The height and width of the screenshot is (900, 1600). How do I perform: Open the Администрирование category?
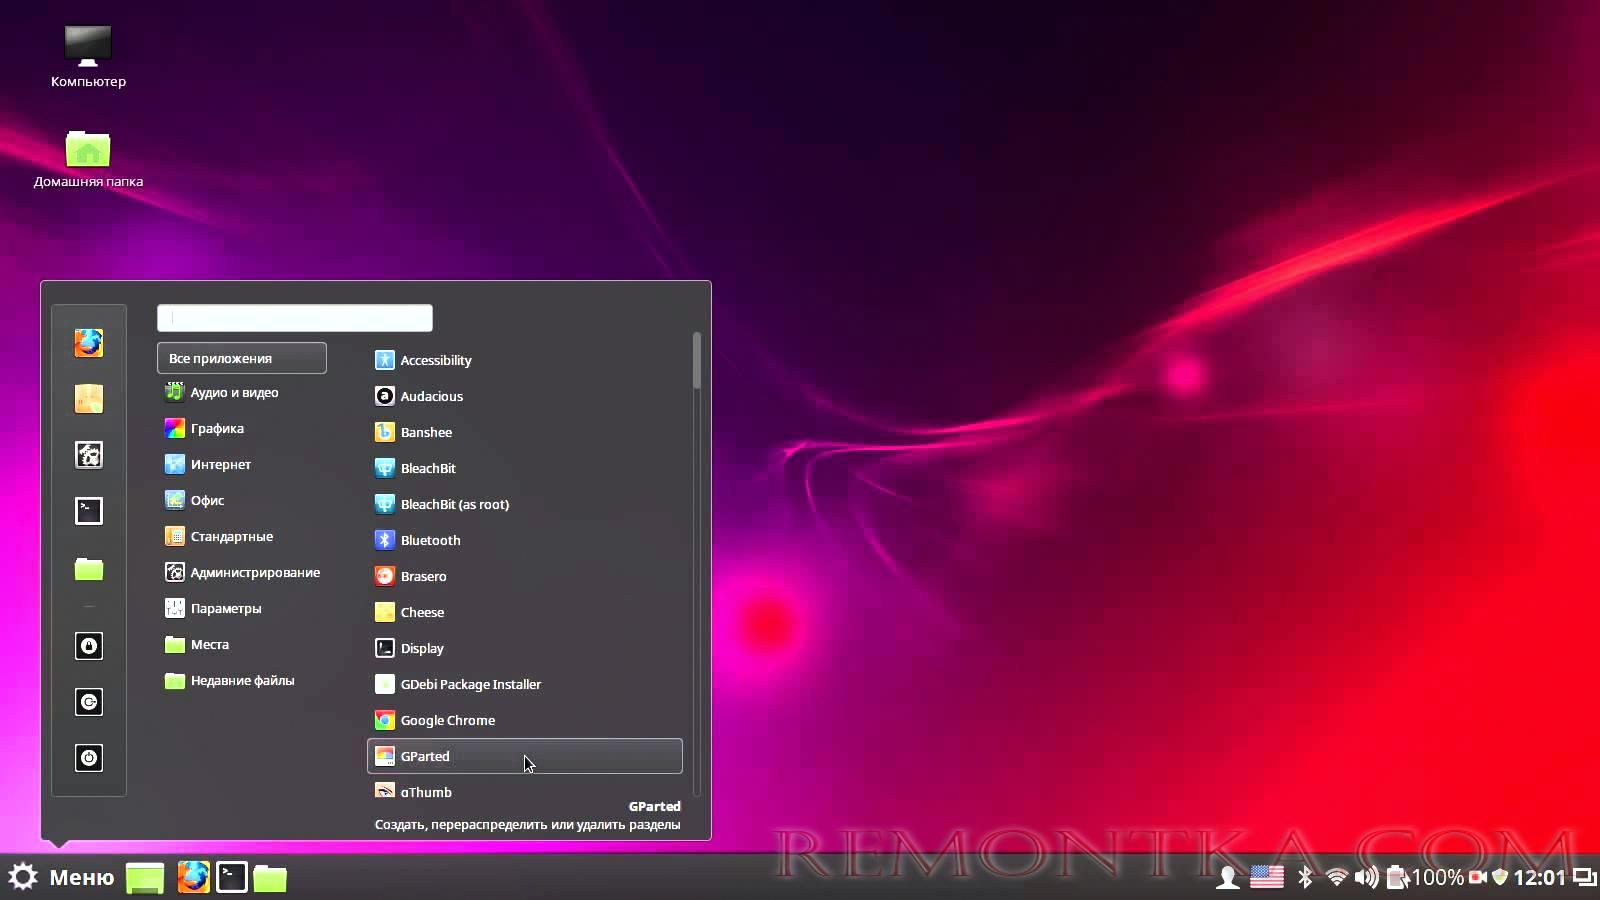(255, 572)
